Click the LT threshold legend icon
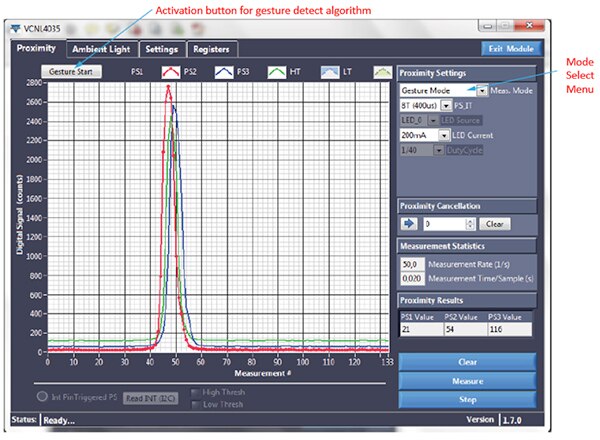This screenshot has height=440, width=600. [383, 72]
